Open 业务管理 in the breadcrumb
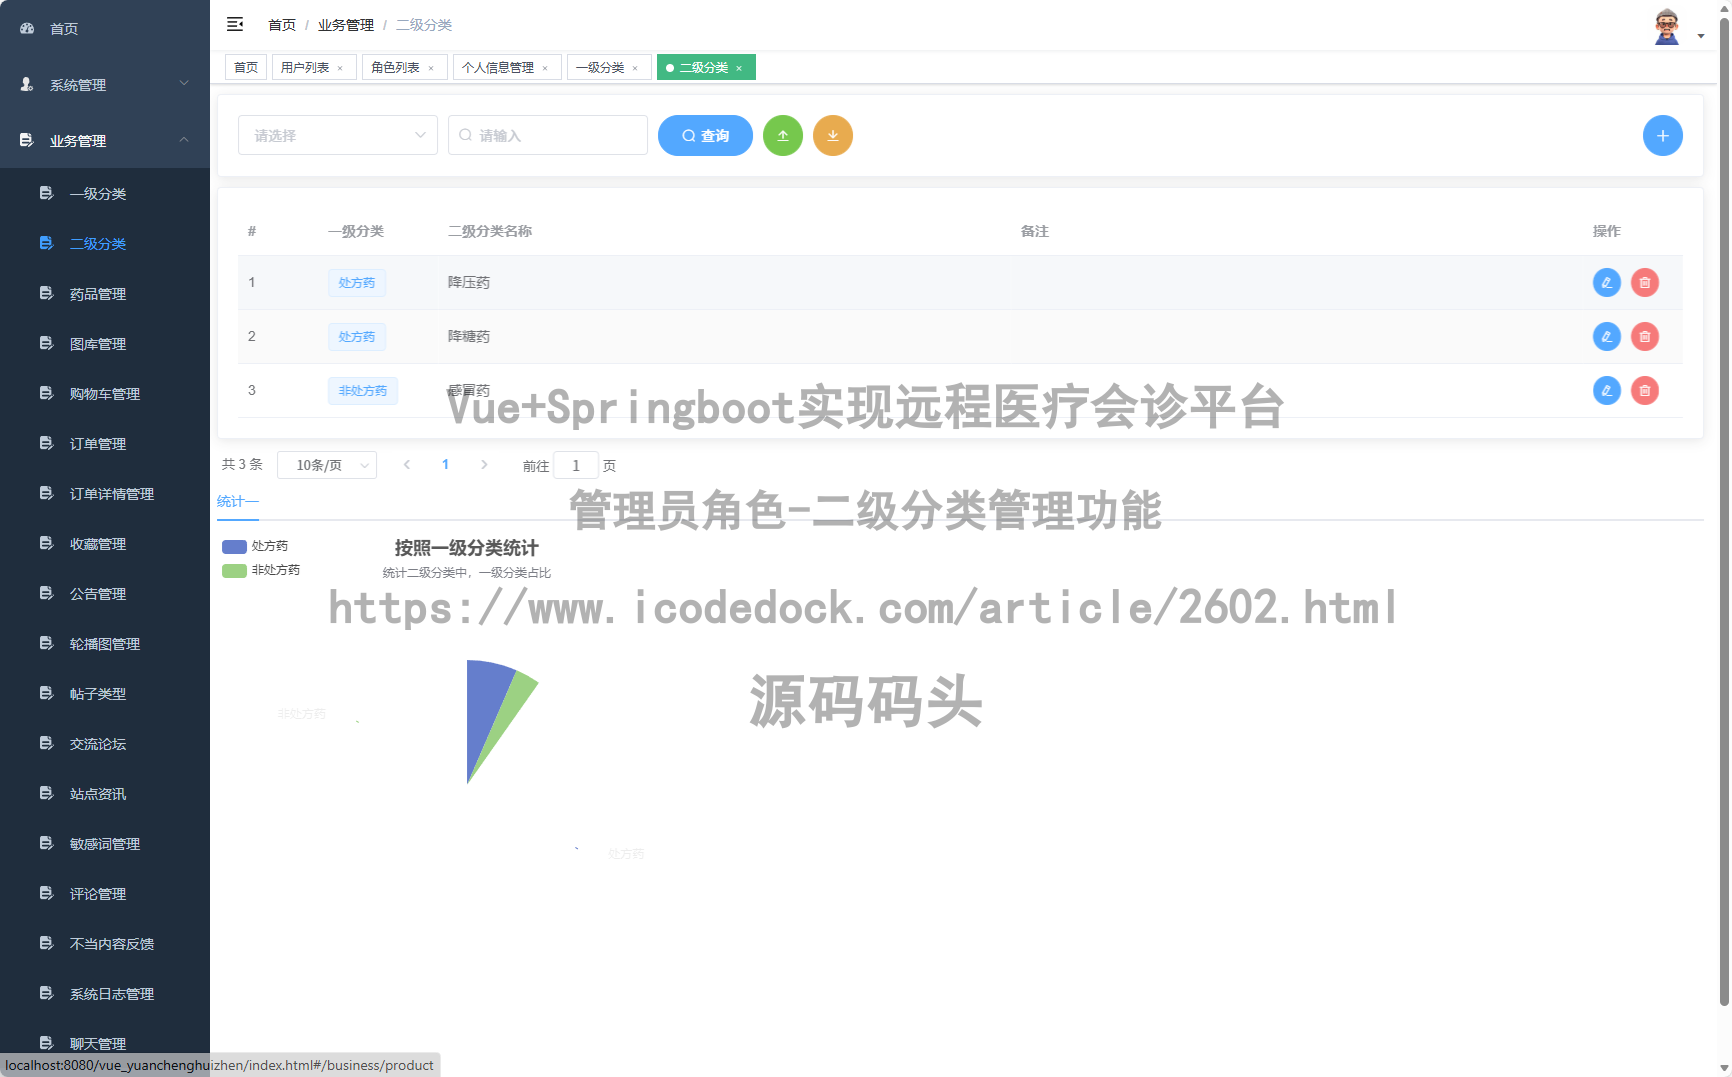The height and width of the screenshot is (1077, 1732). 345,24
